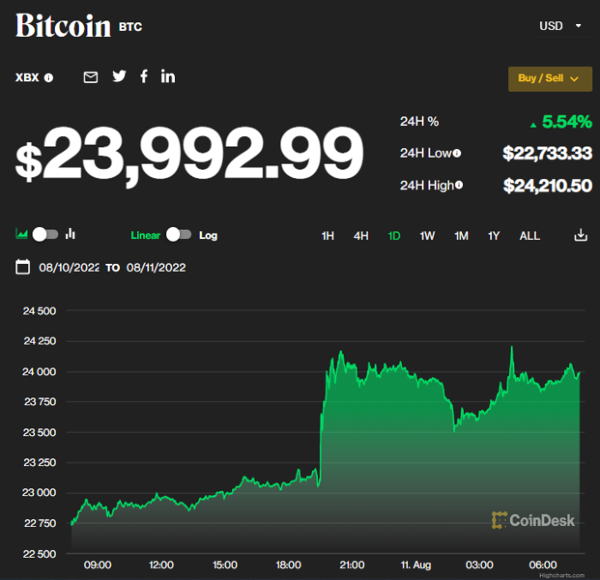Select the 1M time range

[461, 236]
